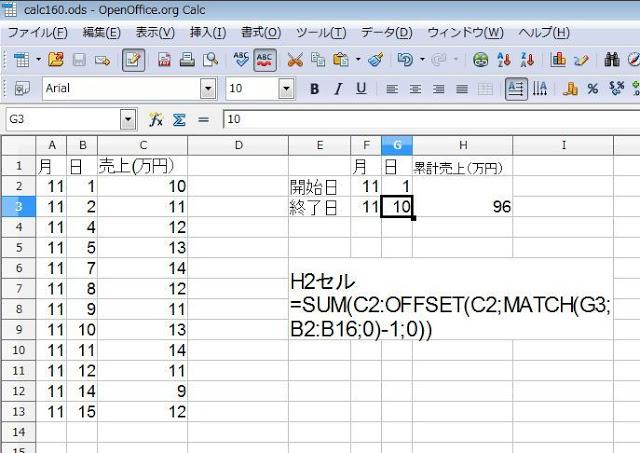Open the Function Wizard

click(x=156, y=119)
